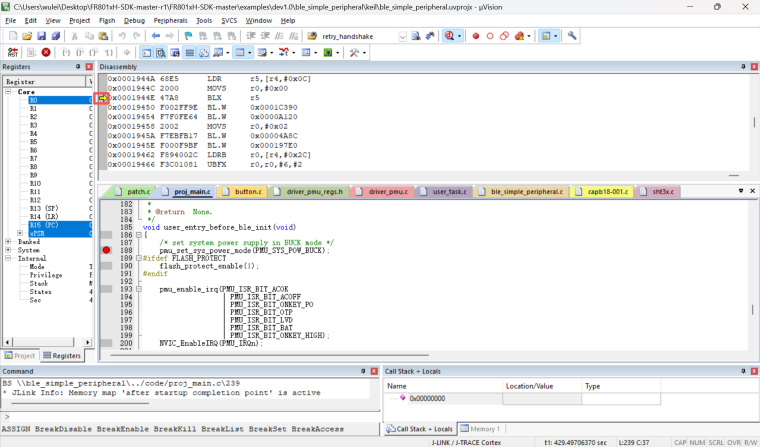Click the Undo toolbar icon

[121, 36]
